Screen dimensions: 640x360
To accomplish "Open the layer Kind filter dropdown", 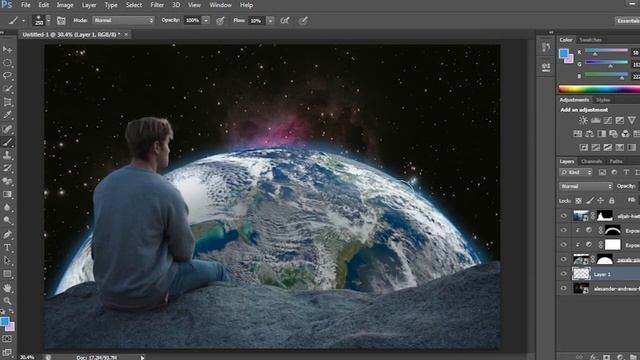I will tap(576, 173).
